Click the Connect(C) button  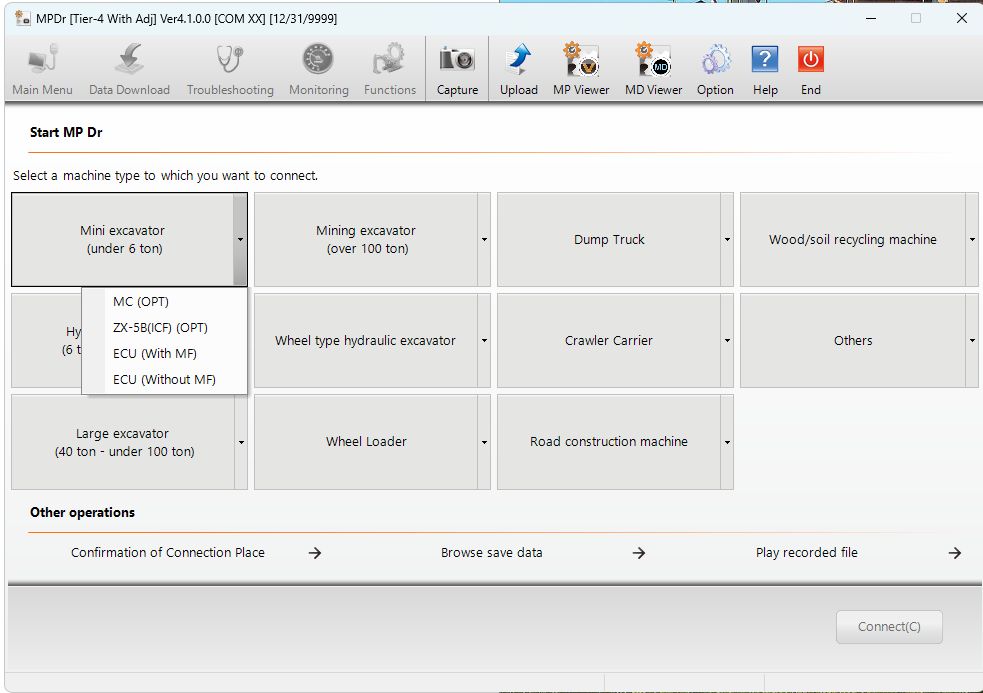889,627
